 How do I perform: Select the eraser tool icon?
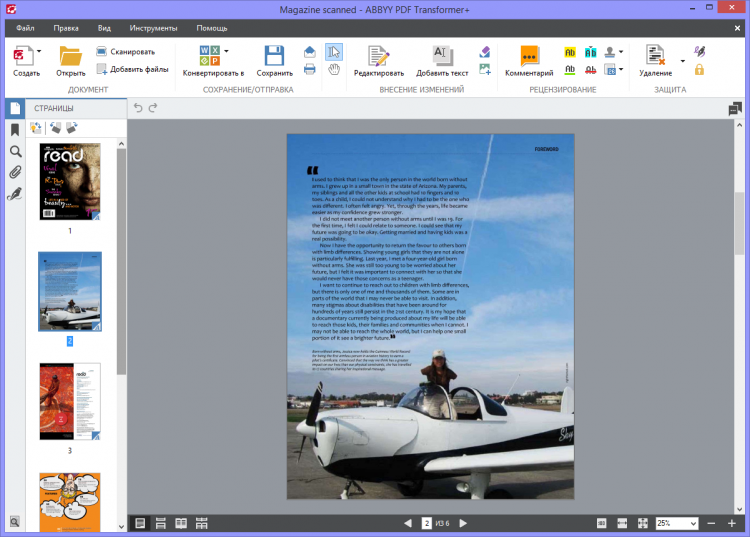(x=485, y=52)
